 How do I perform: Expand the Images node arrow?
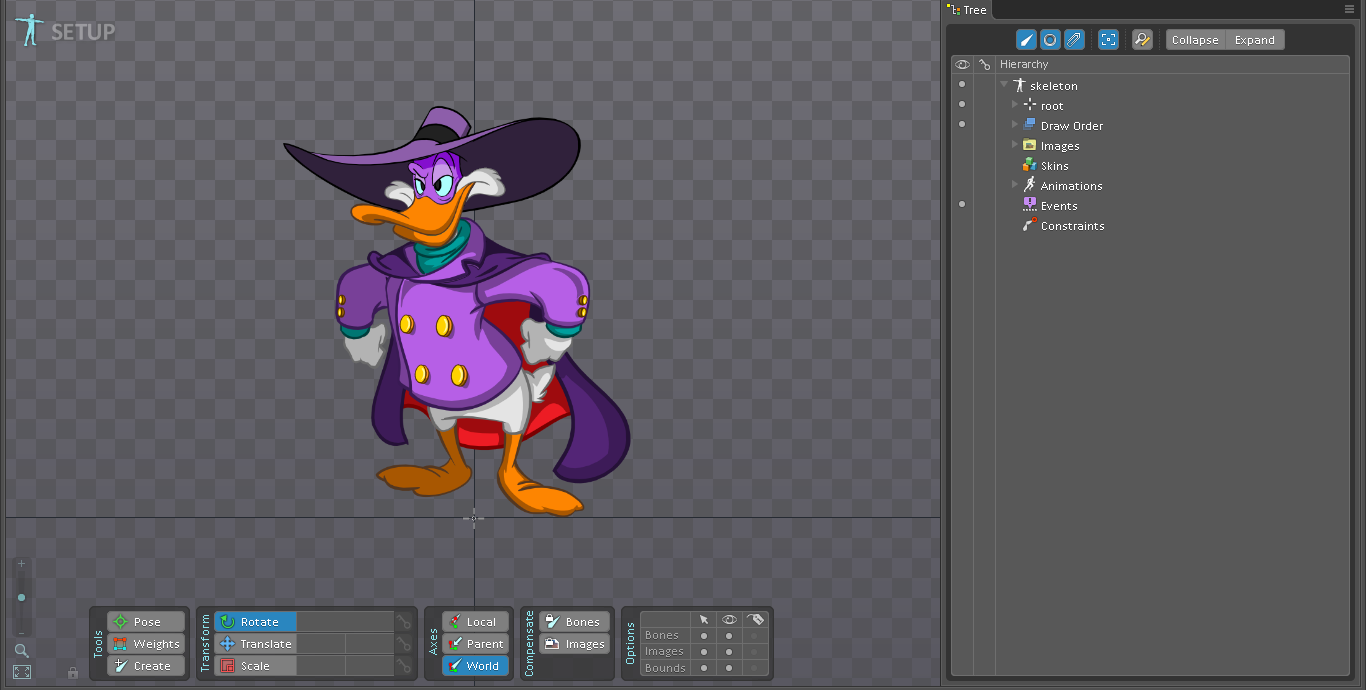1014,144
